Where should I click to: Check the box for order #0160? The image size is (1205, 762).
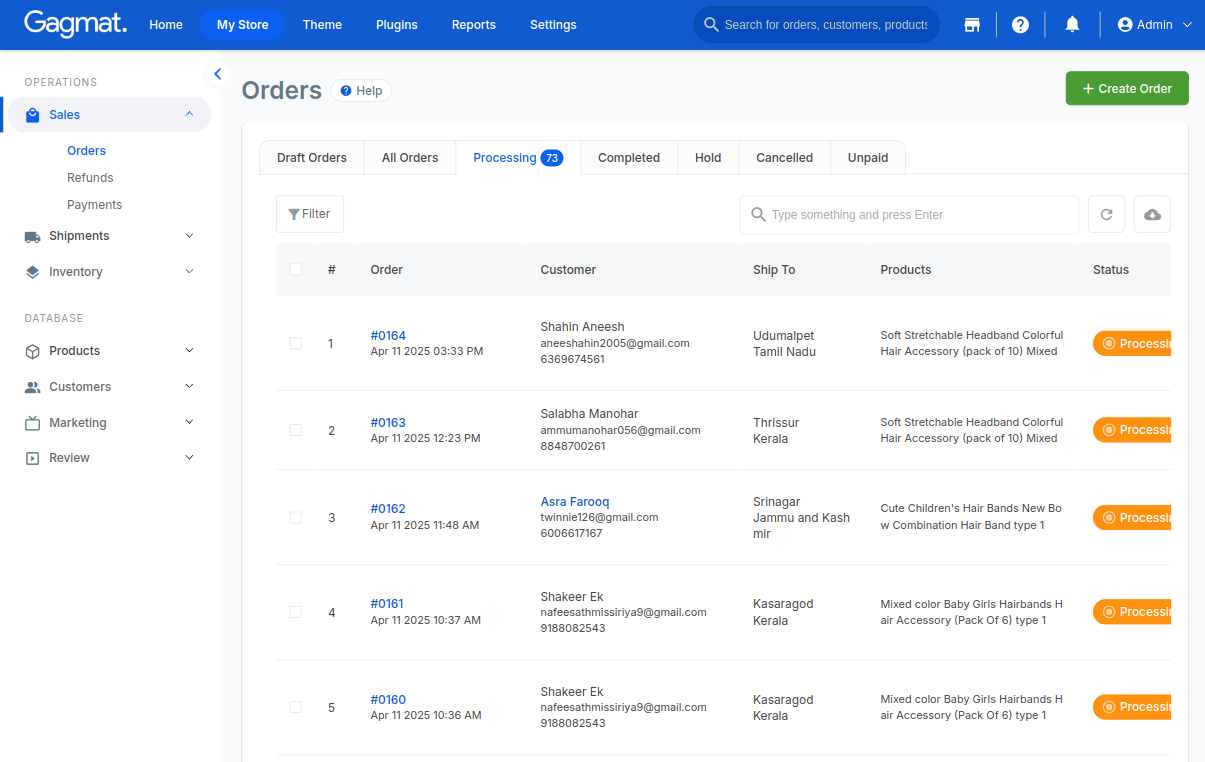coord(295,707)
